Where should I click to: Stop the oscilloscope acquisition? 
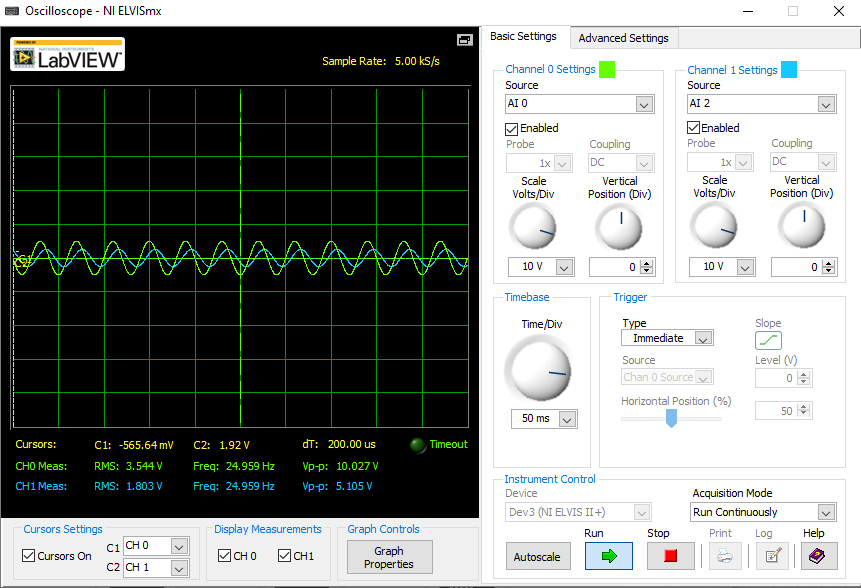point(670,556)
